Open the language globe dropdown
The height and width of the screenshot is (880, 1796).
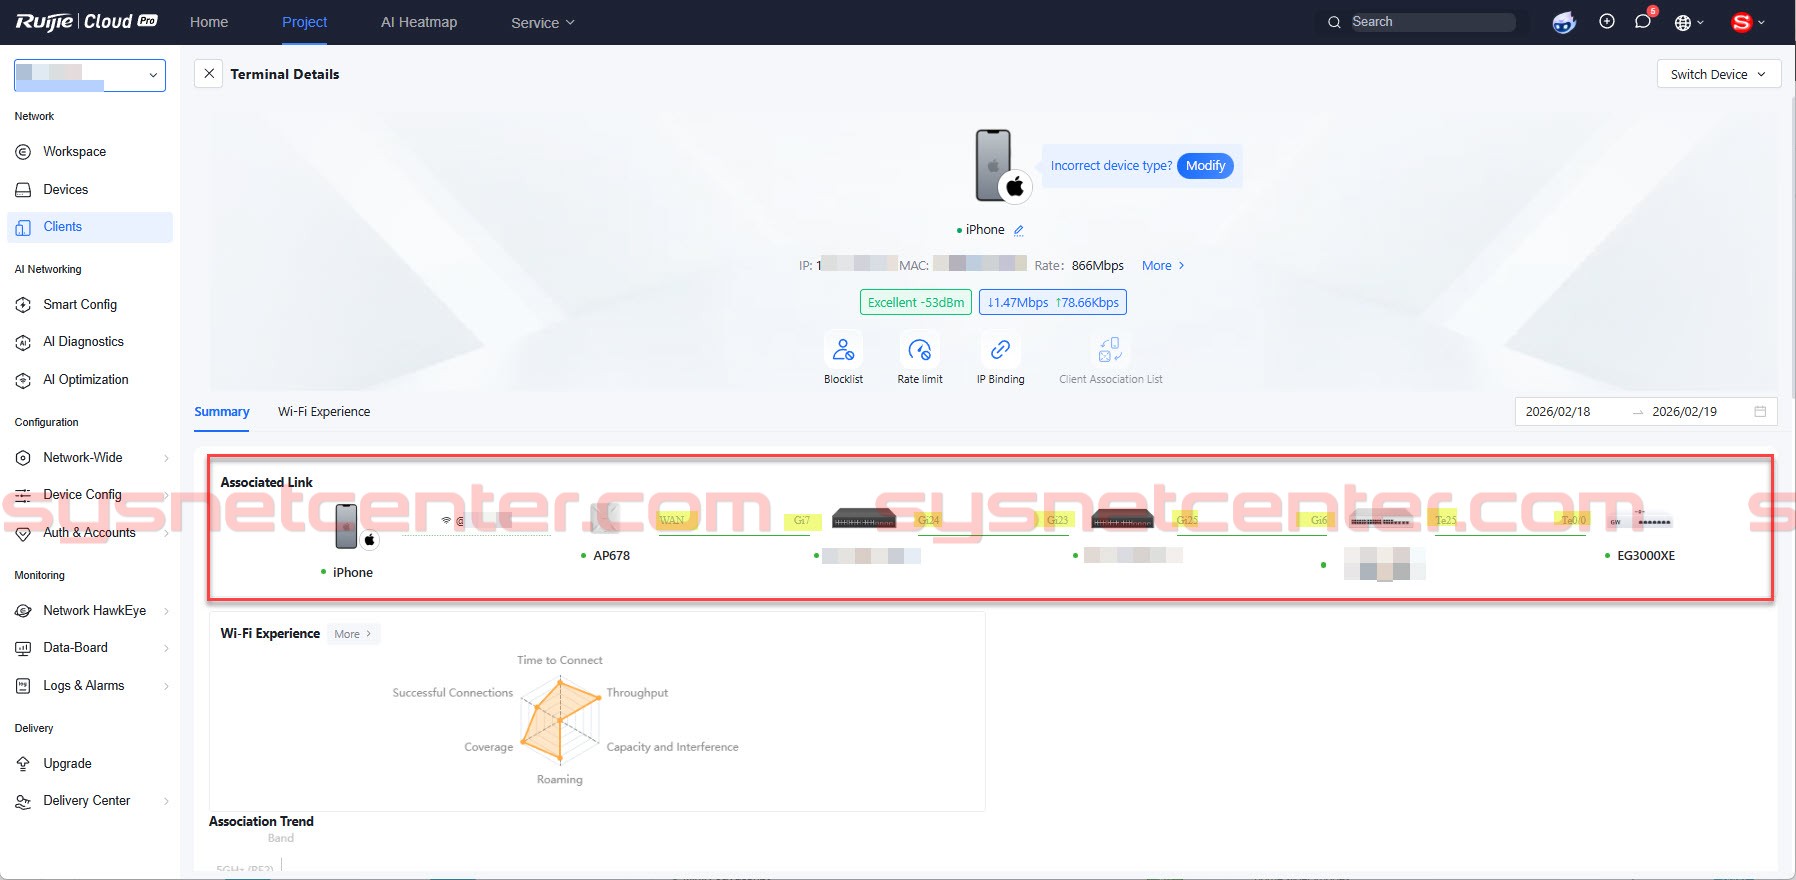point(1688,23)
